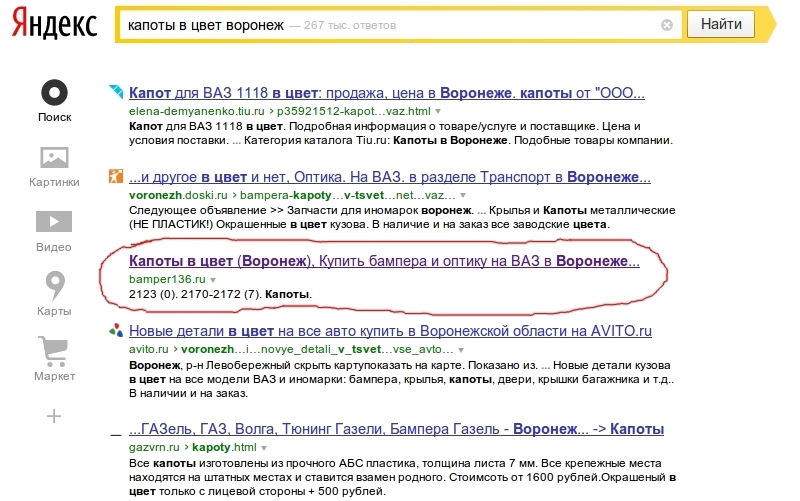
Task: Click snippet starting Следующее объявление >> Запчасти
Action: click(x=402, y=217)
